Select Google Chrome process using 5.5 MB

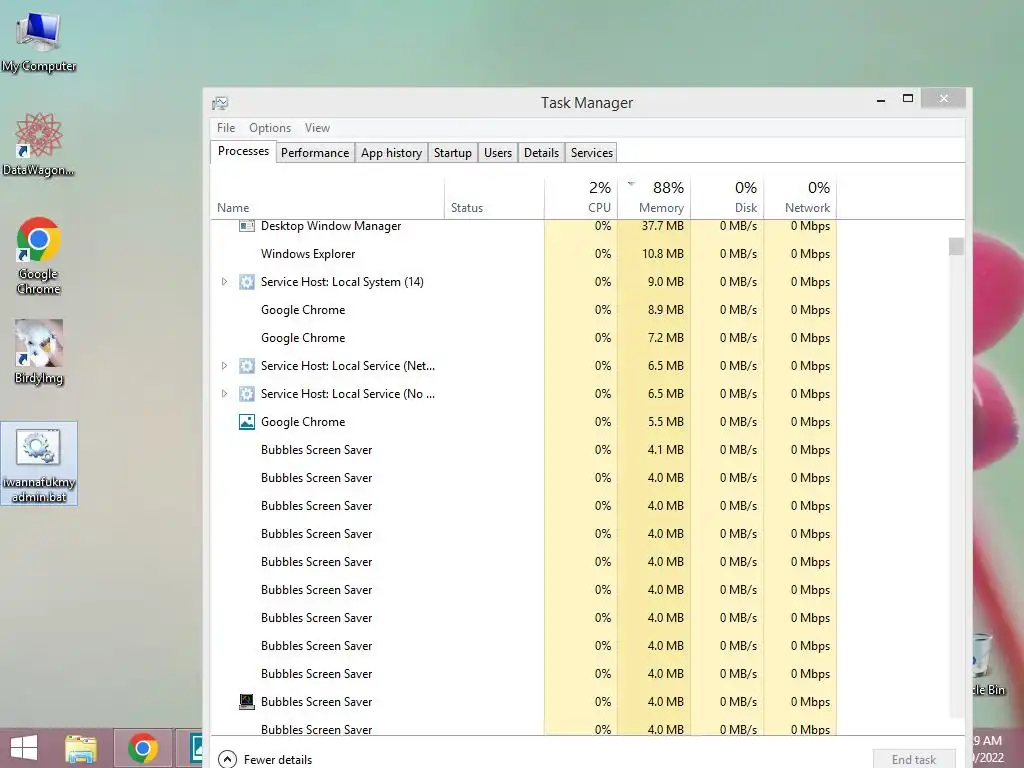click(524, 422)
